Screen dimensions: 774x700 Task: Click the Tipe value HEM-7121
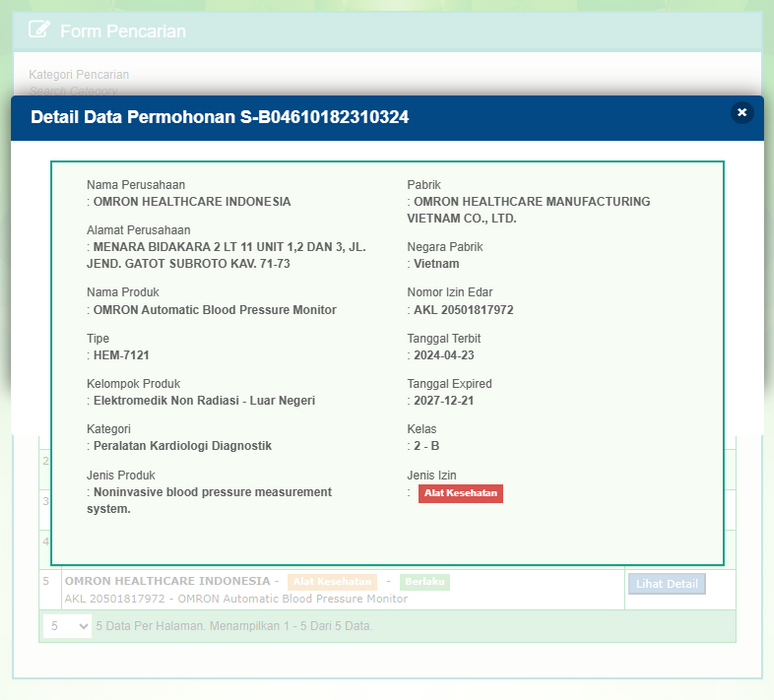pos(121,355)
